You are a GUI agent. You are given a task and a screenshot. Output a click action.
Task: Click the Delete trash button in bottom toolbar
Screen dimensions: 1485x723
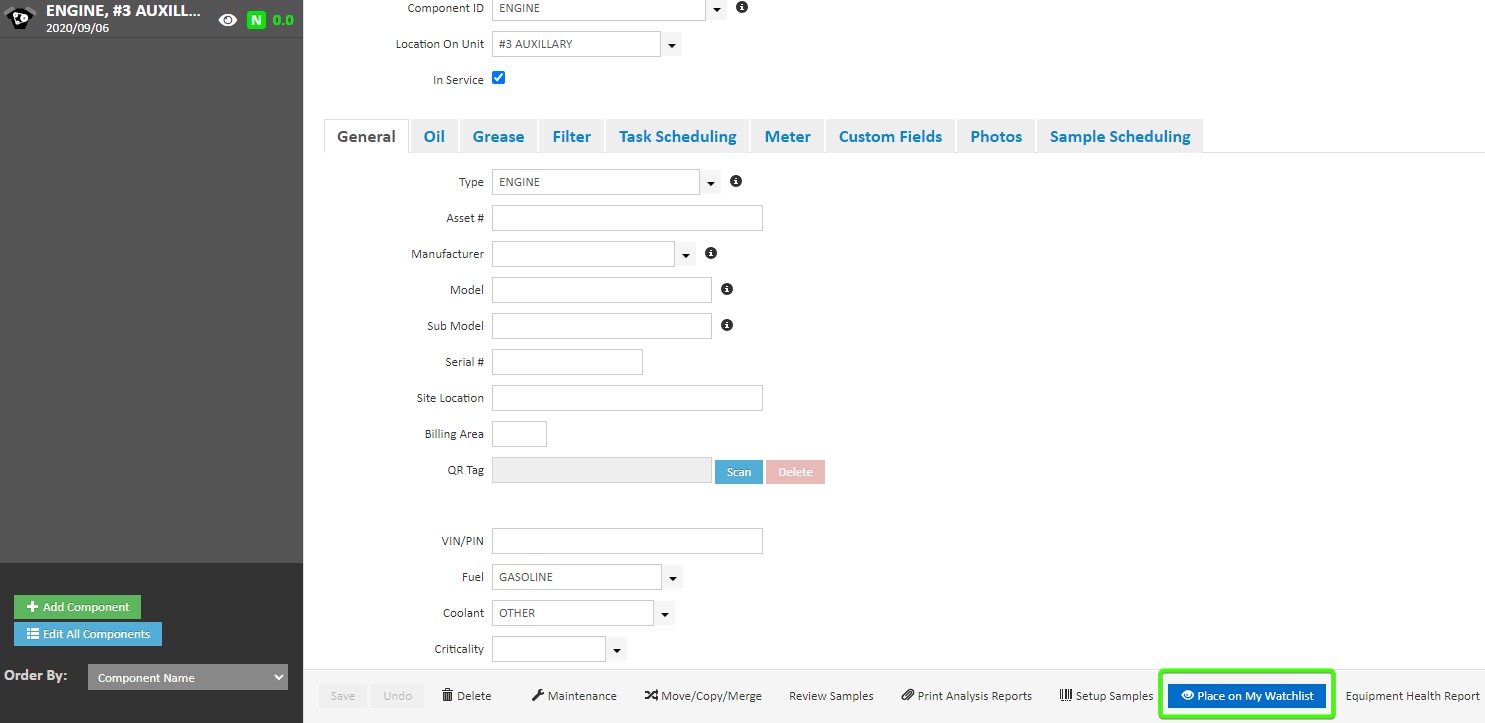point(466,696)
